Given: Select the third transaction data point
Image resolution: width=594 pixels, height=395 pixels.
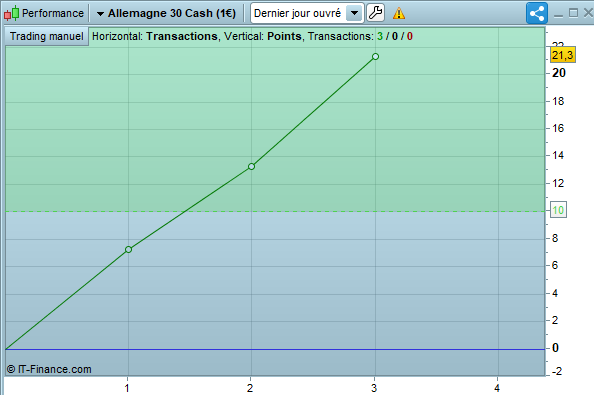Looking at the screenshot, I should pyautogui.click(x=375, y=56).
